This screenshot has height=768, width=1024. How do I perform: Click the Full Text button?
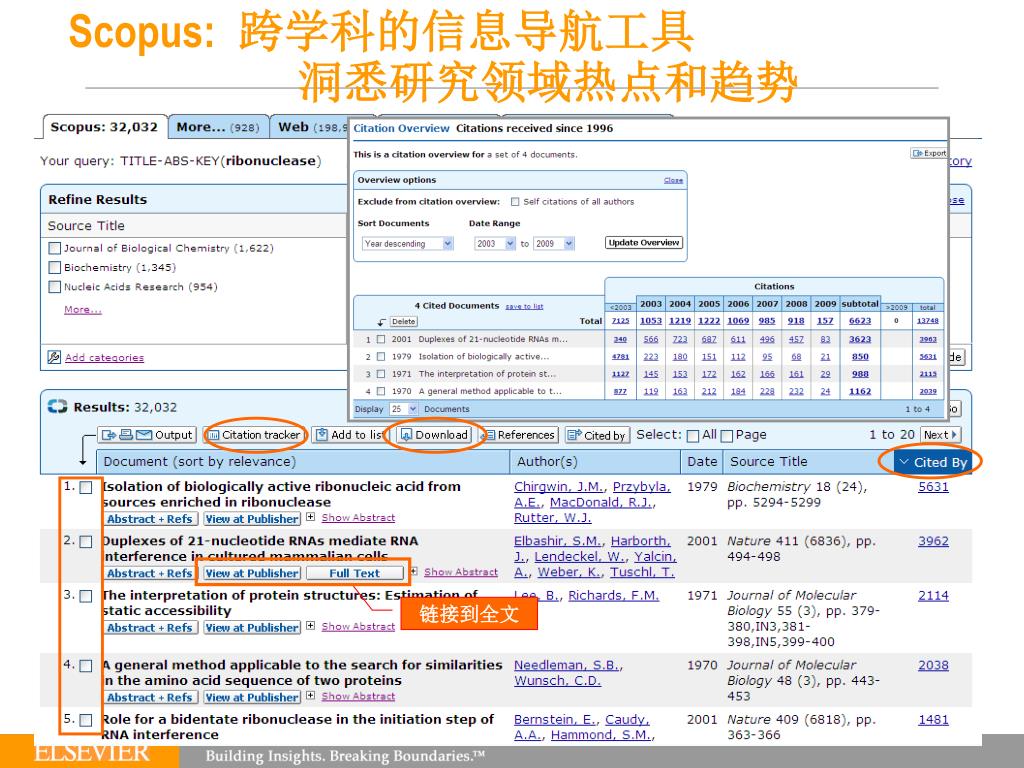[354, 573]
